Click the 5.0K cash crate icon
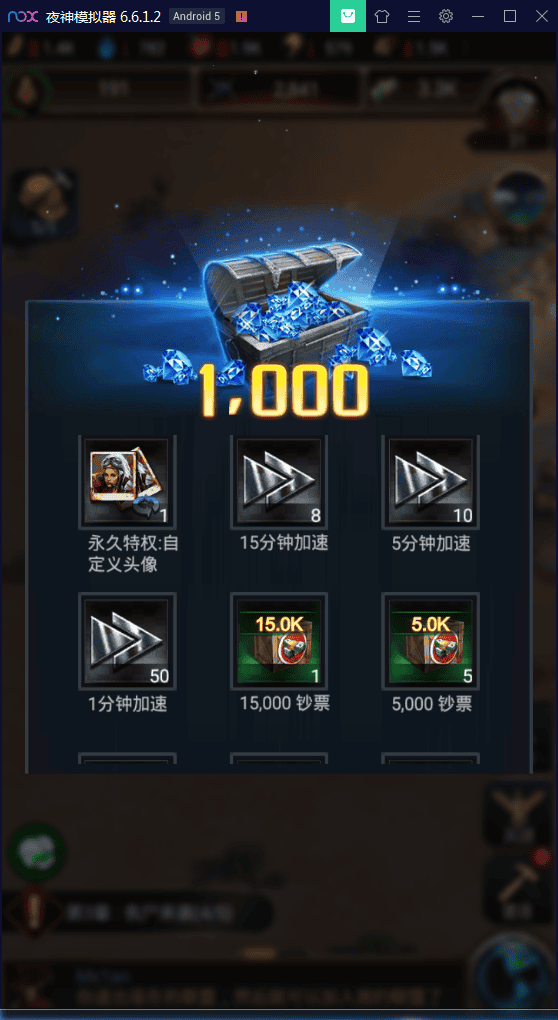 (x=431, y=641)
